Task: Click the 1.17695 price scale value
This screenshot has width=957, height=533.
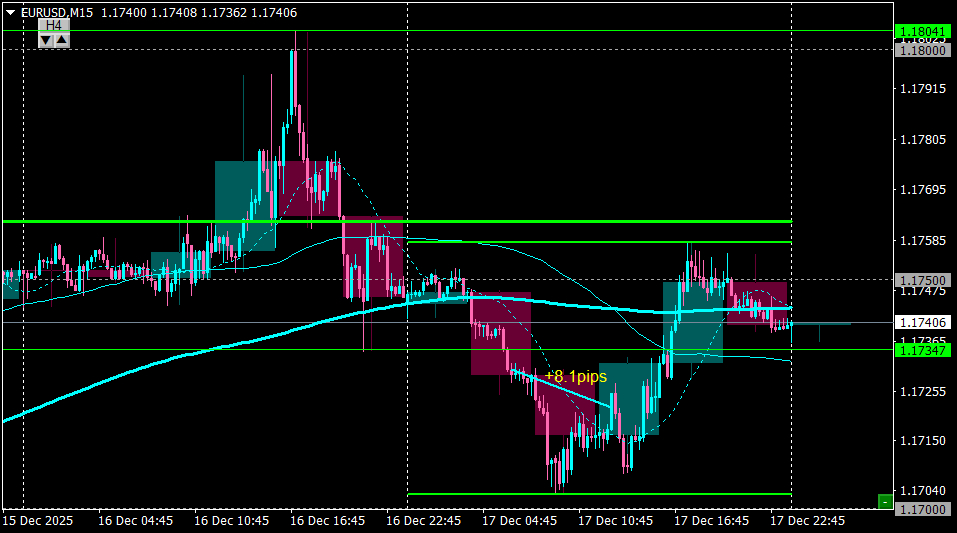Action: coord(923,190)
